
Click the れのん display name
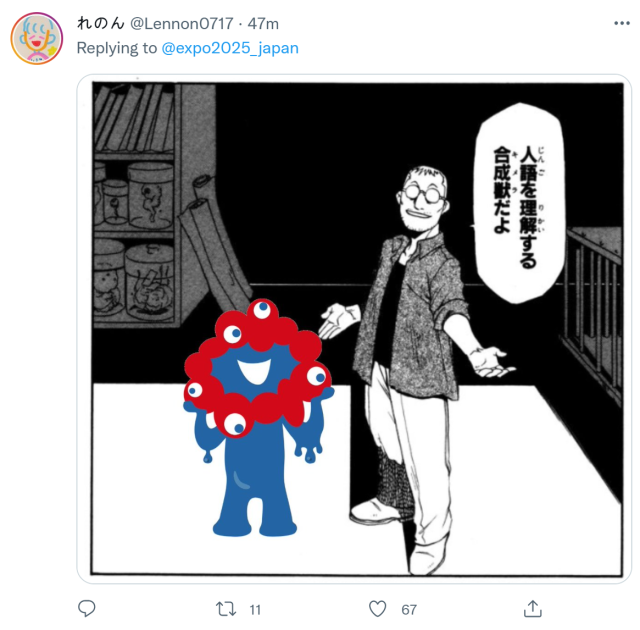point(100,24)
